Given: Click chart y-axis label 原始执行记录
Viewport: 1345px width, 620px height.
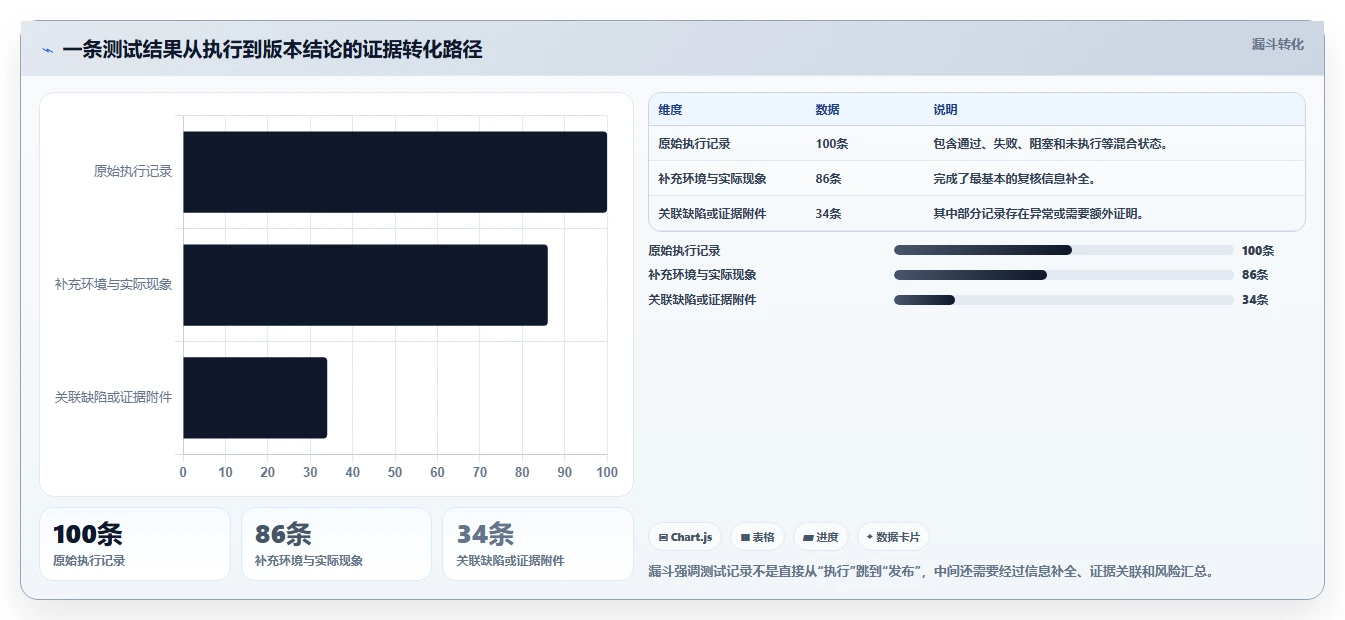Looking at the screenshot, I should tap(133, 172).
